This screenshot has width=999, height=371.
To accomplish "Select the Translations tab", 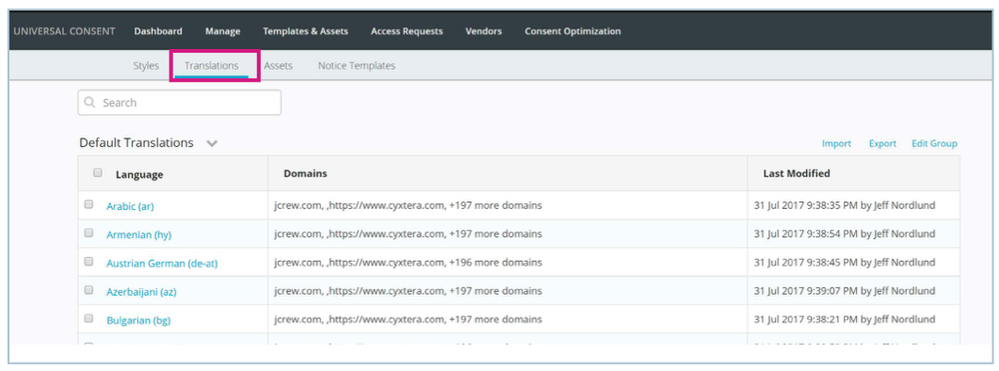I will click(x=212, y=66).
